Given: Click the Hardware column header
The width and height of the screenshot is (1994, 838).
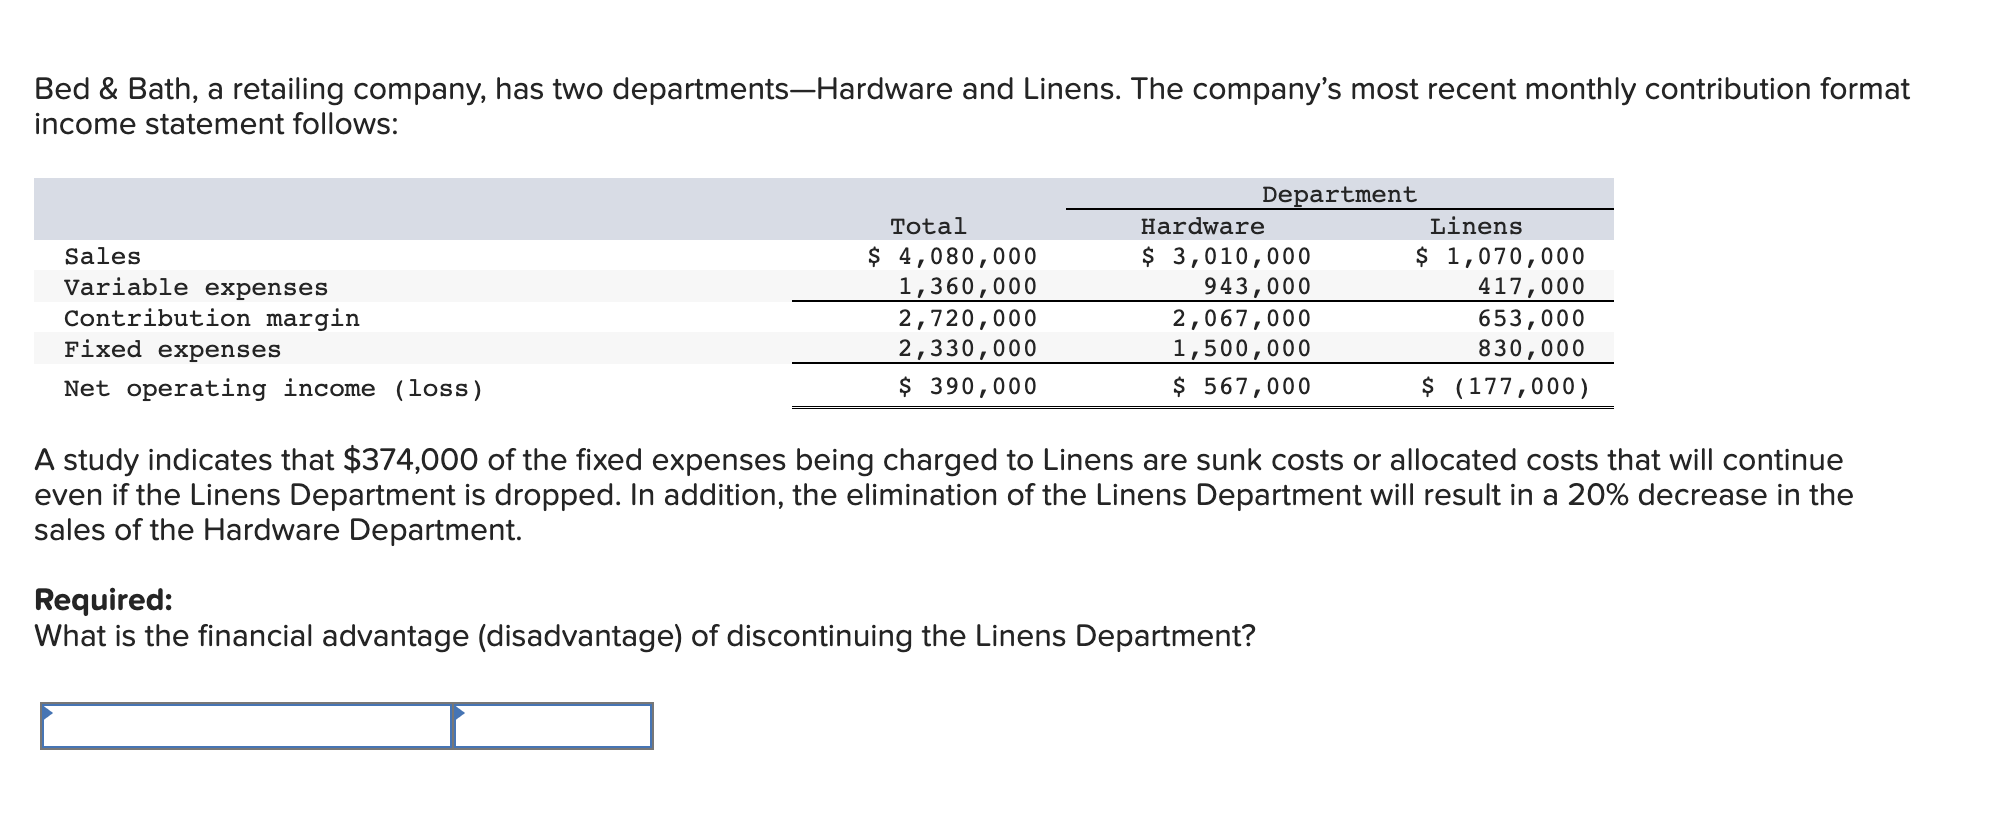Looking at the screenshot, I should [1202, 226].
